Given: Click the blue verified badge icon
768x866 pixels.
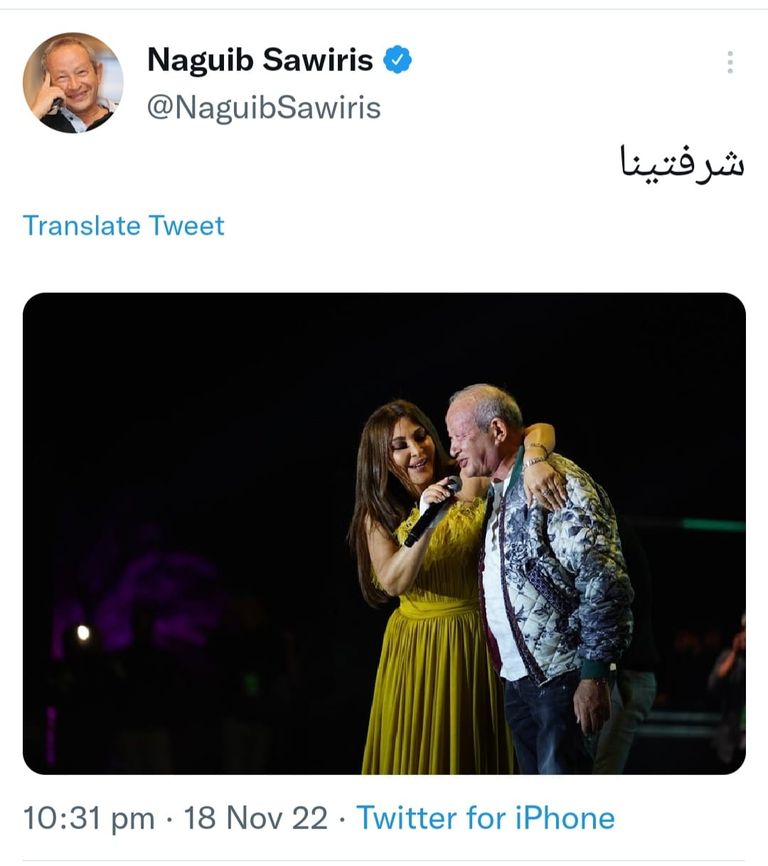Looking at the screenshot, I should (x=399, y=60).
